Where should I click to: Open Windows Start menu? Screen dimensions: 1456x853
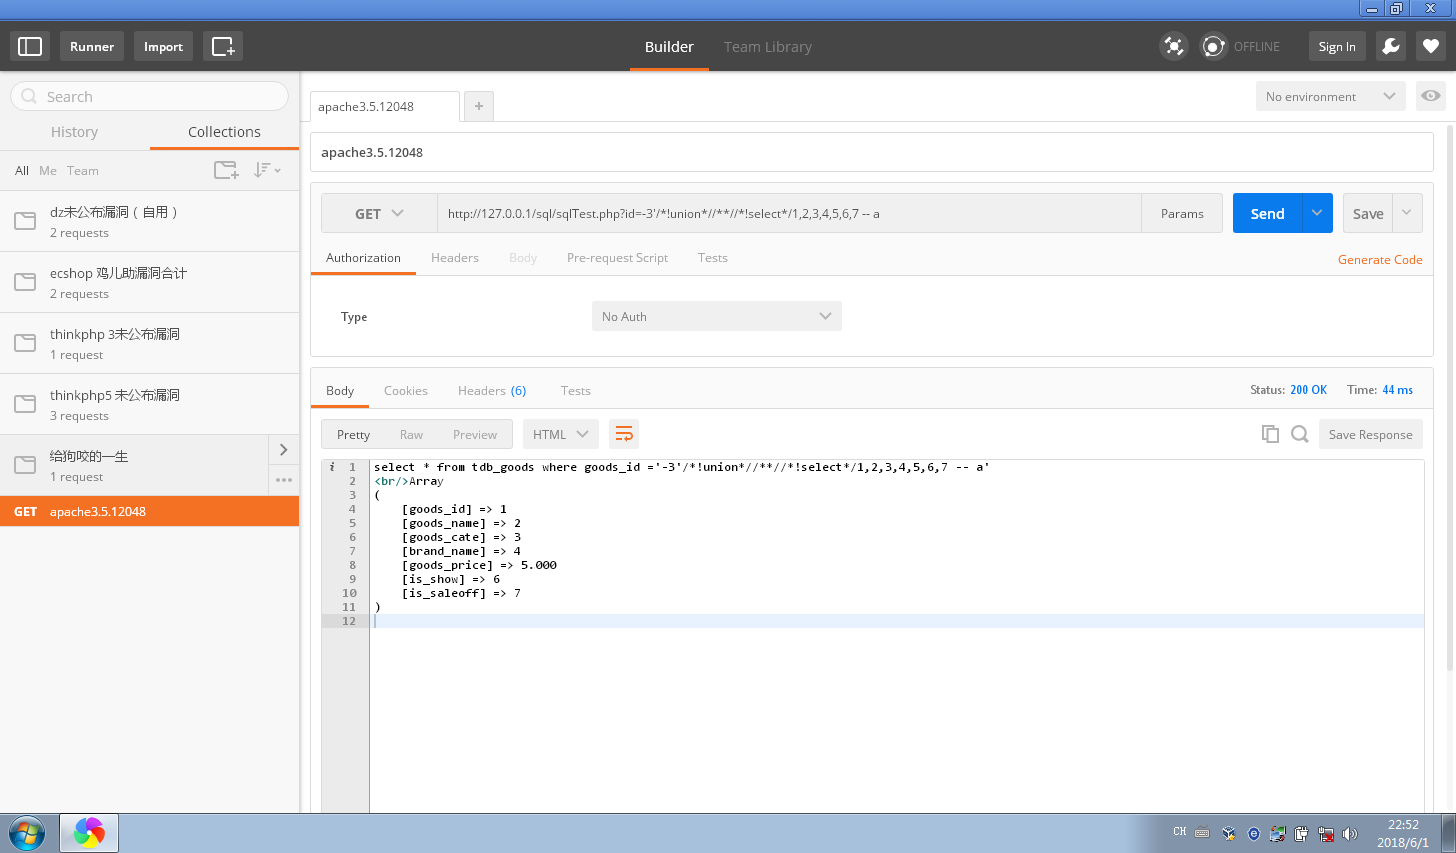[x=27, y=832]
